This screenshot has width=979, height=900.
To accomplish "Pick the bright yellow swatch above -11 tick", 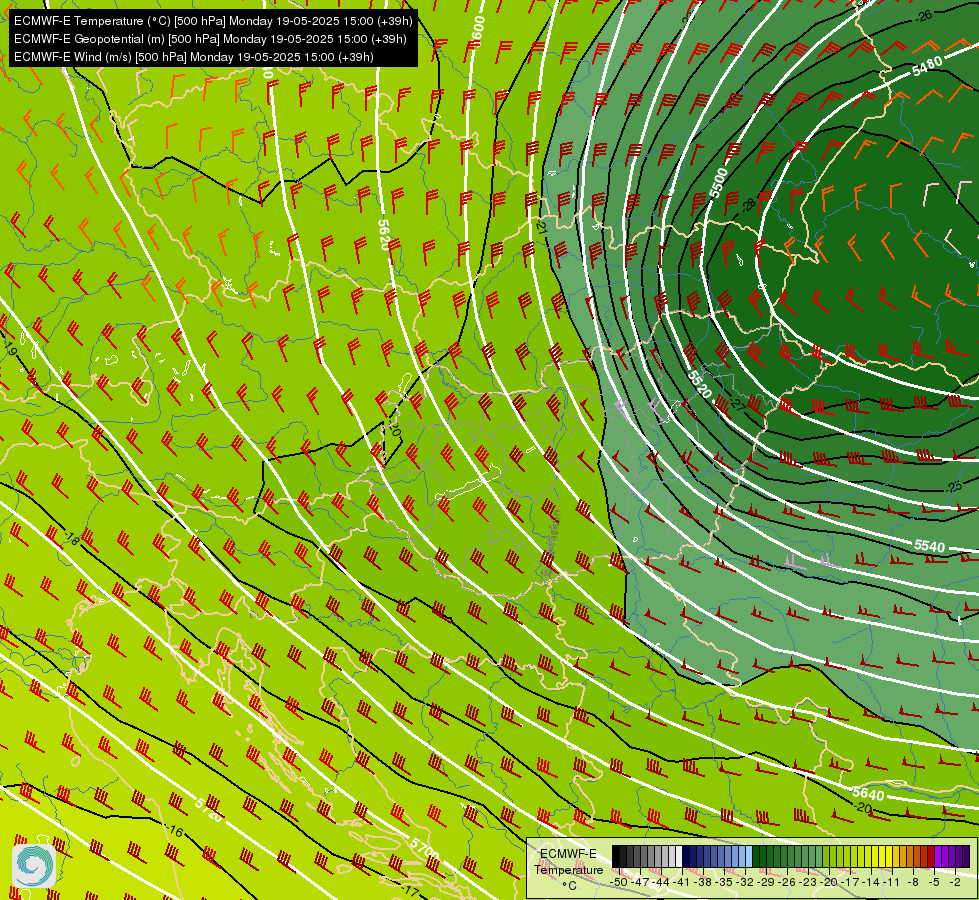I will pos(889,856).
